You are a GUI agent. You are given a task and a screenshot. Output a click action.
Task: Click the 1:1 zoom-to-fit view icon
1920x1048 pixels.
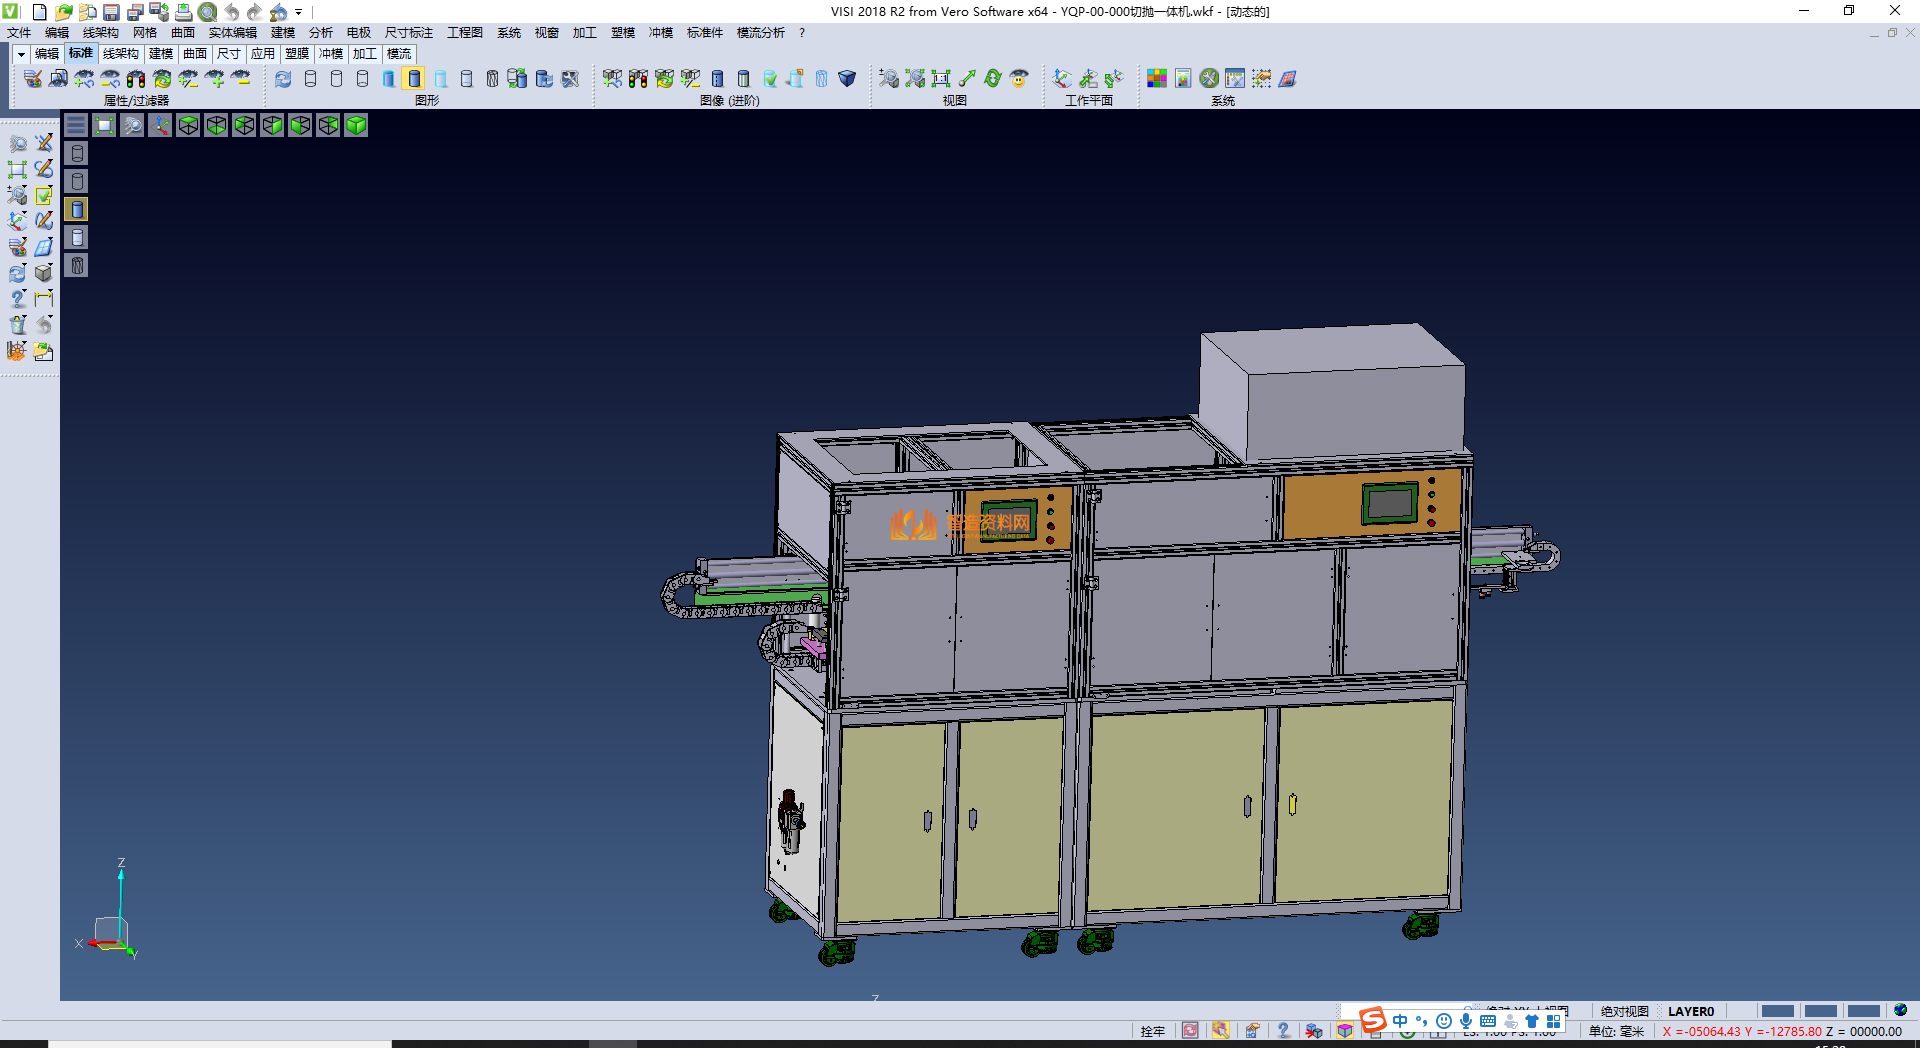point(941,79)
